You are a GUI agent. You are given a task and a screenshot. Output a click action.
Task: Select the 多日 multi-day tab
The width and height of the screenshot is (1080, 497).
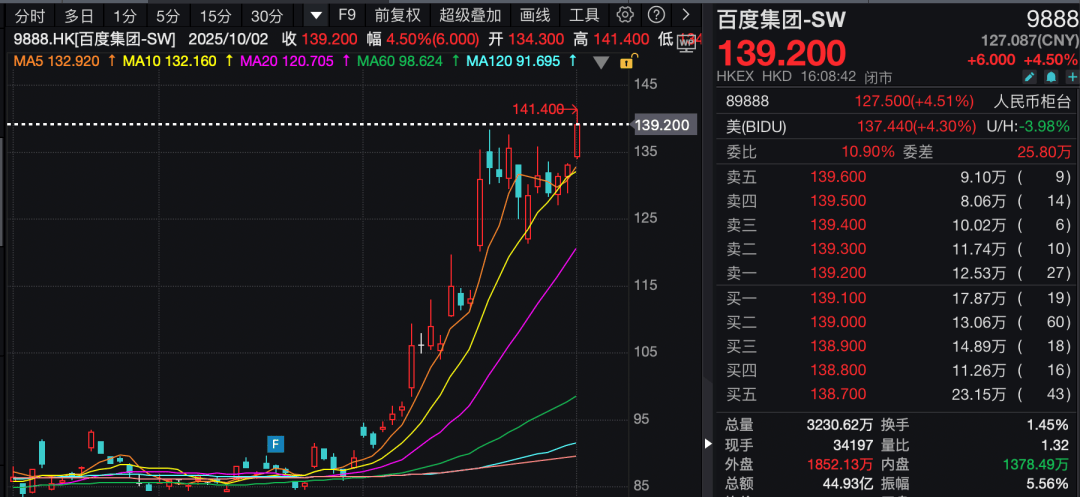79,15
